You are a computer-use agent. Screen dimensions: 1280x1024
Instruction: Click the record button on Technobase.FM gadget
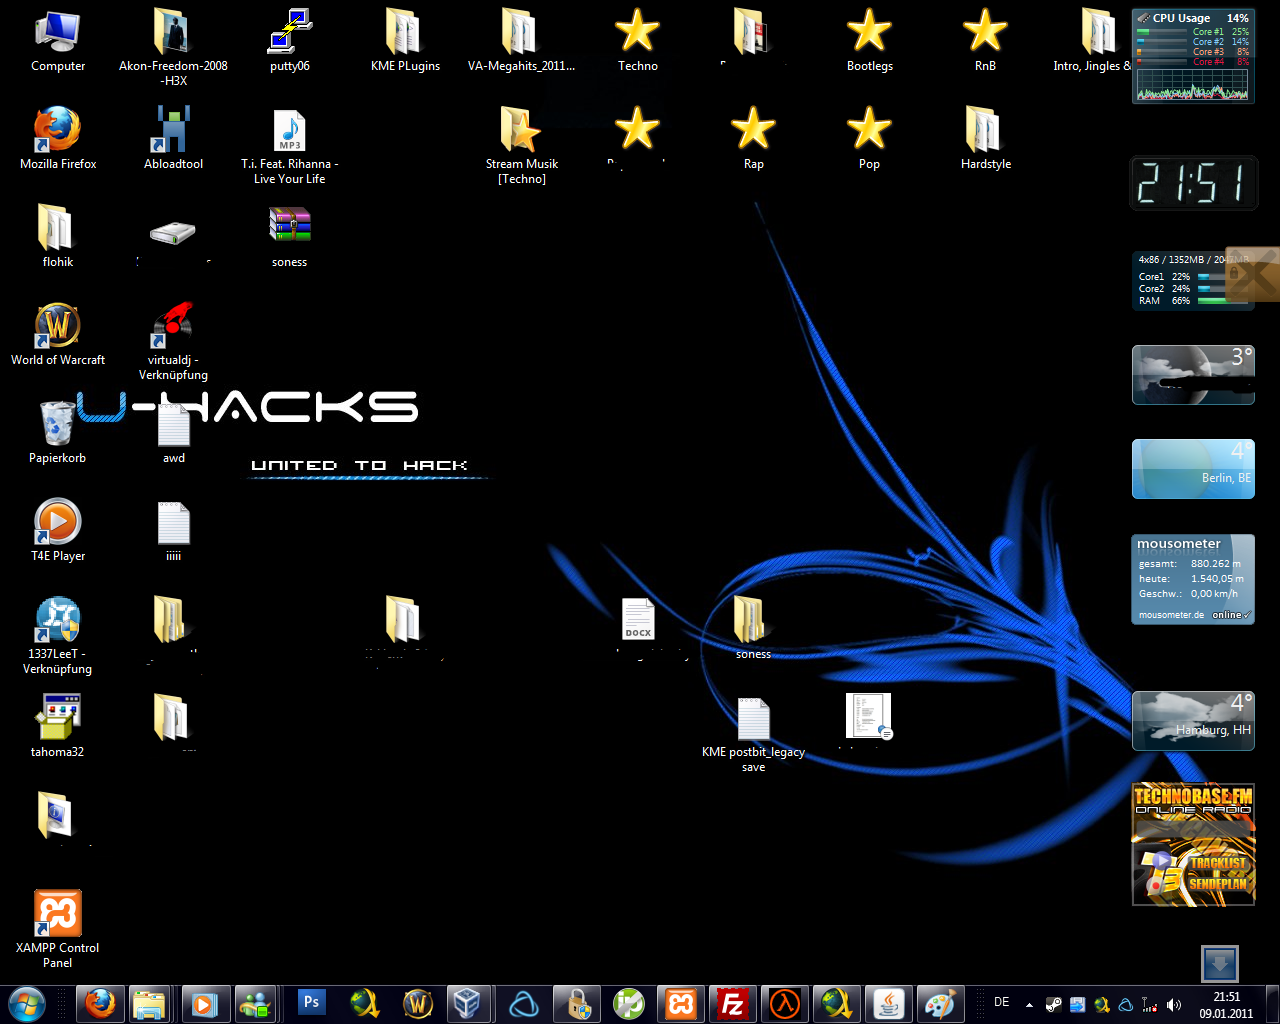pos(1156,885)
